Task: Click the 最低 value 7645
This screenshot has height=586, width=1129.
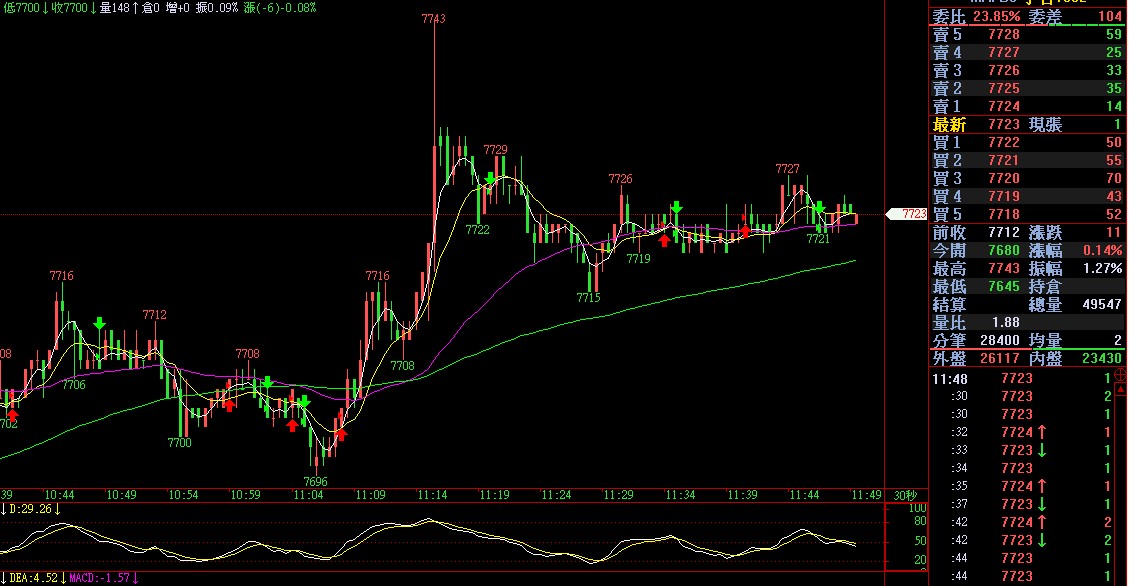Action: [x=1004, y=287]
